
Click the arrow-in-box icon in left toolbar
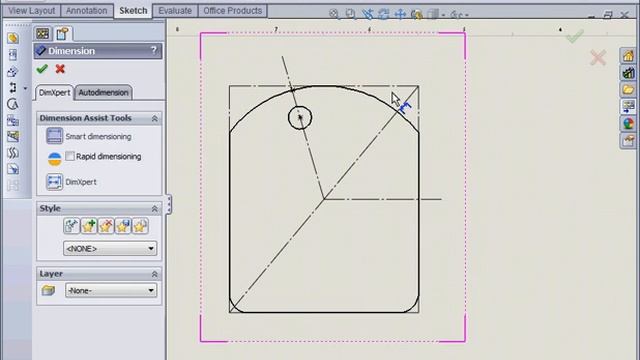13,169
